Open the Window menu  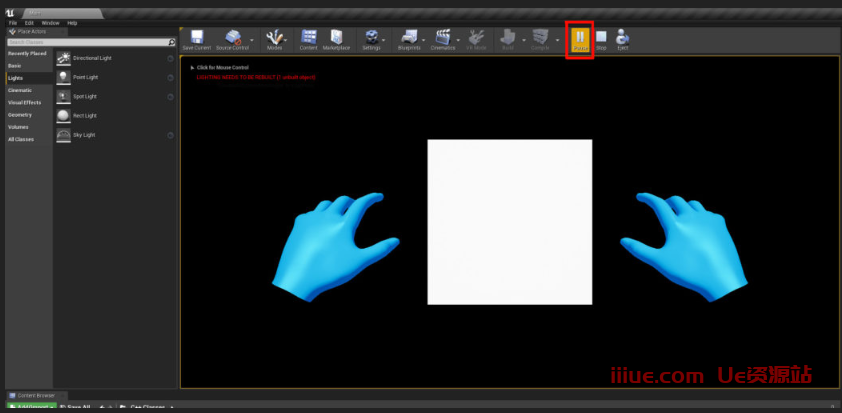coord(50,22)
